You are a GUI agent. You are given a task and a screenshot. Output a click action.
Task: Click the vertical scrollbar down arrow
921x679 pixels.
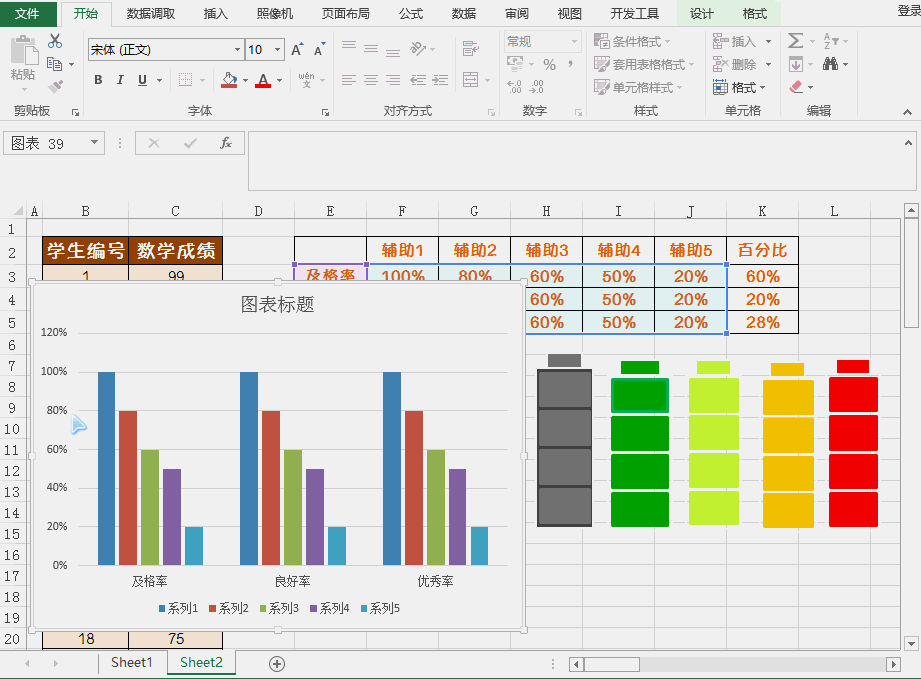tap(911, 643)
